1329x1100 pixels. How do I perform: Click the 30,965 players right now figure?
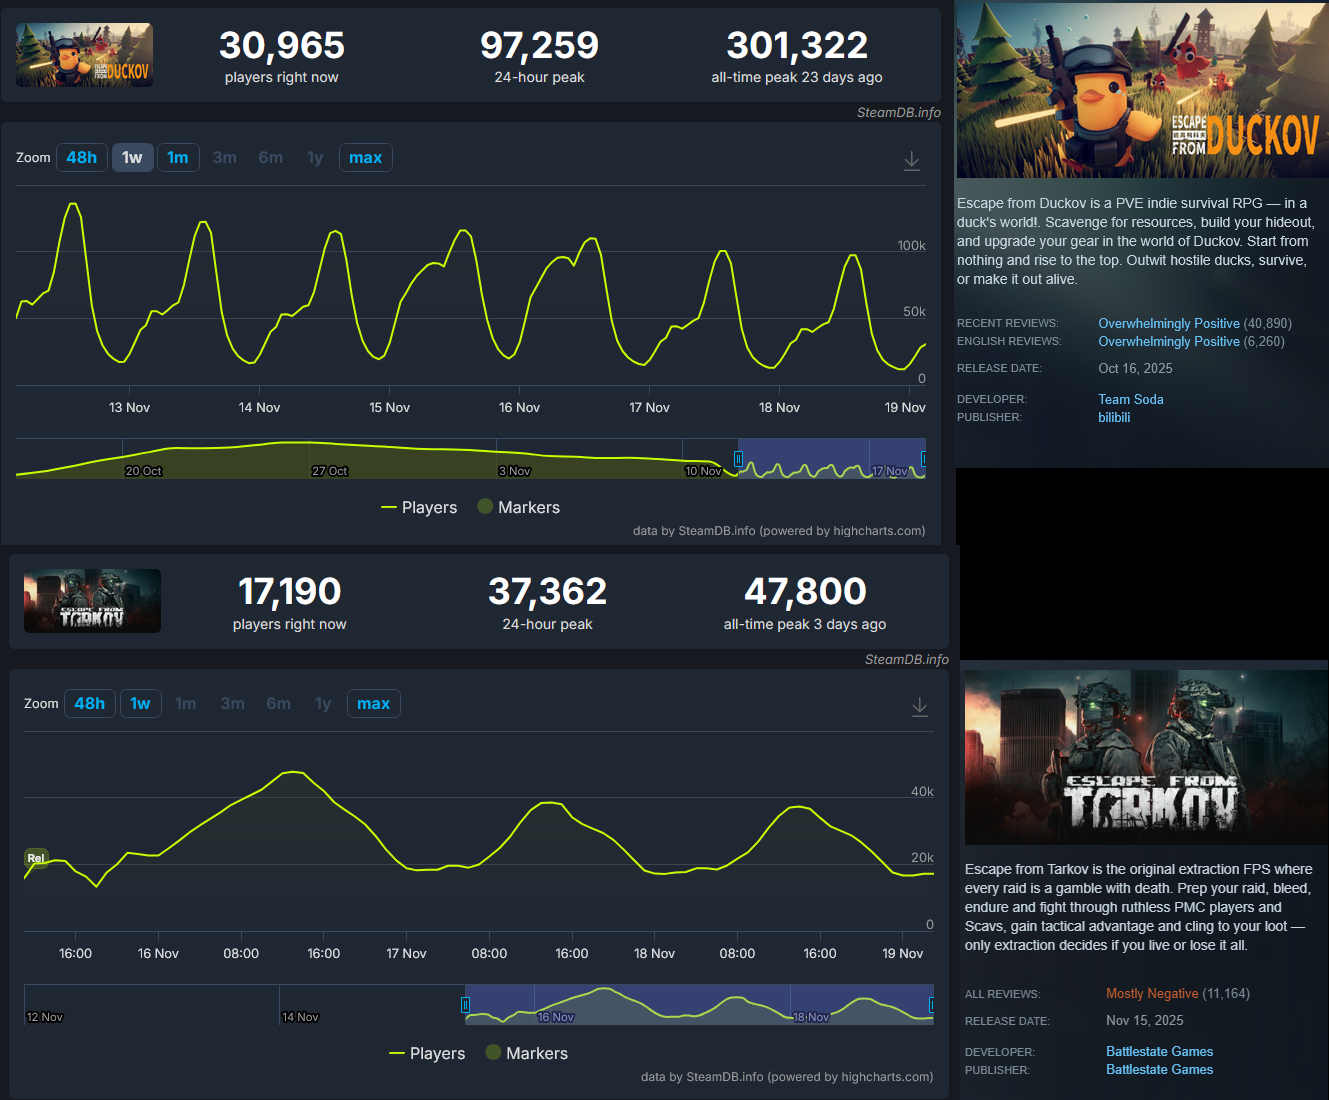click(x=282, y=45)
